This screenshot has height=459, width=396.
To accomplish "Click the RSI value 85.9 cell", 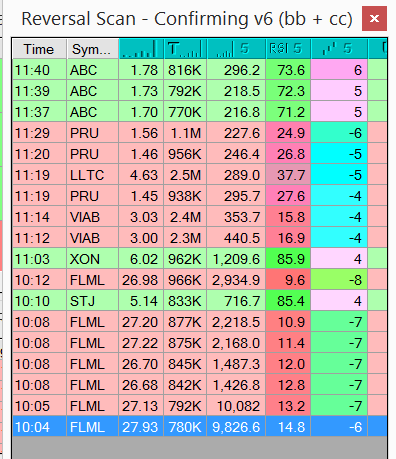I will 288,259.
